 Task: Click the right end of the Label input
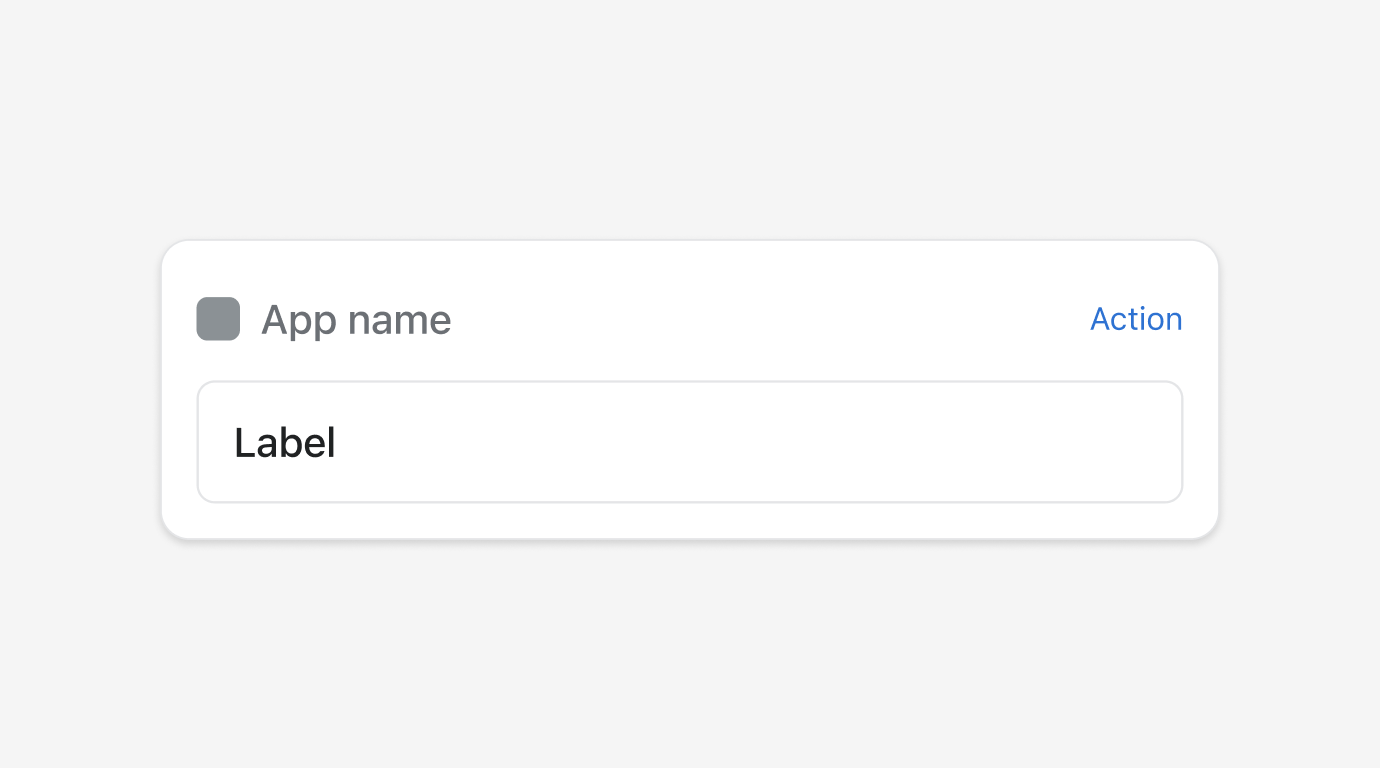click(1150, 442)
